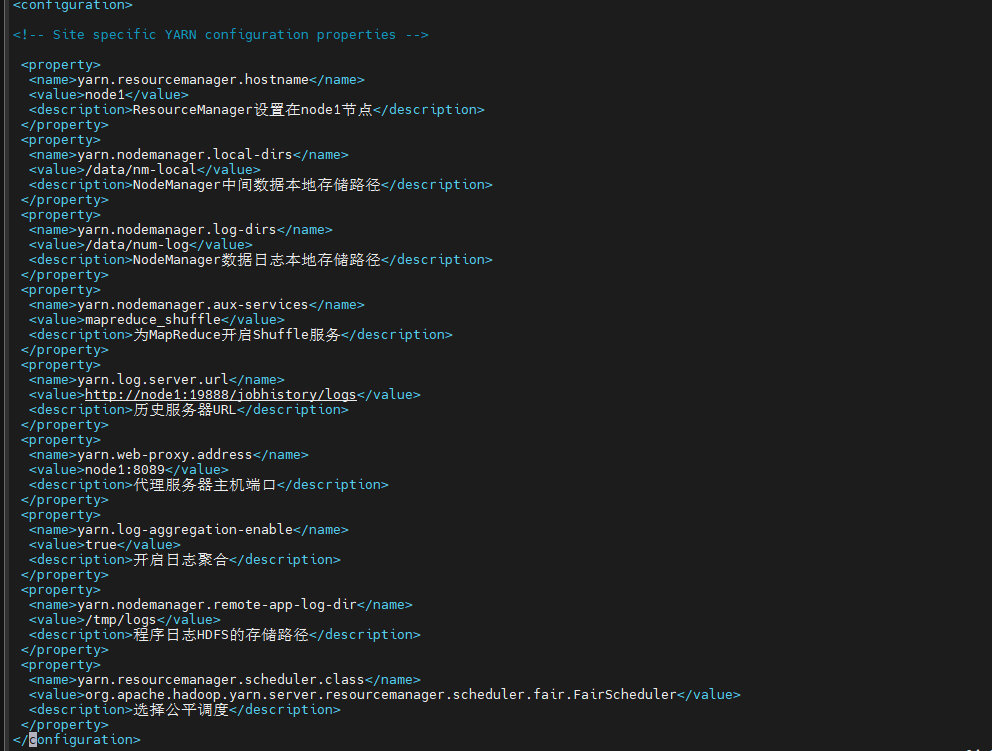Click the name yarn.web-proxy.address
Screen dimensions: 992x751
(x=165, y=455)
